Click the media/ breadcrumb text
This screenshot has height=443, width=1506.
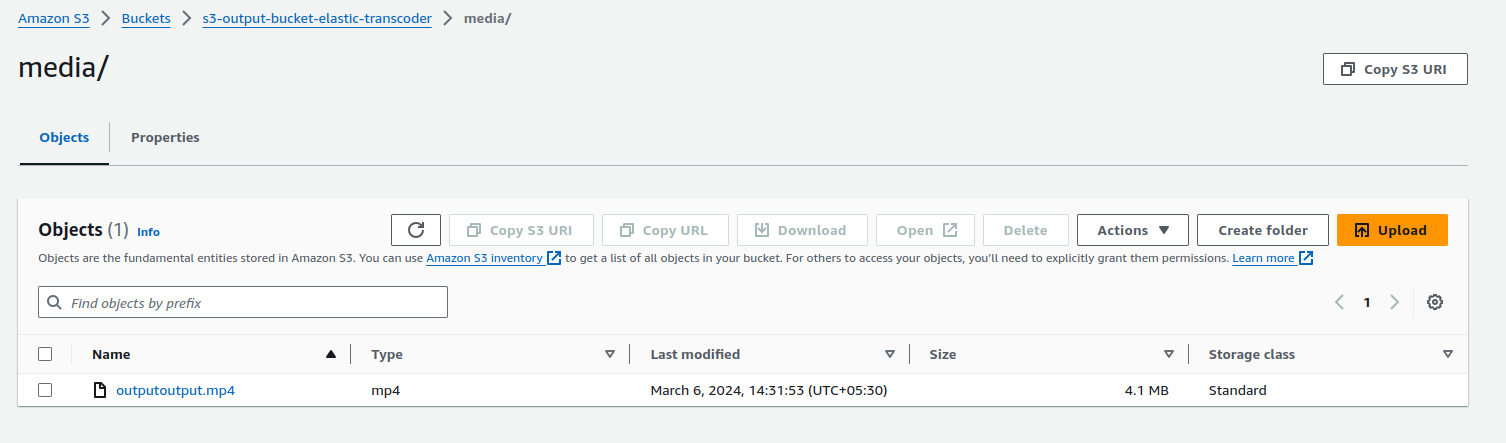click(x=488, y=19)
